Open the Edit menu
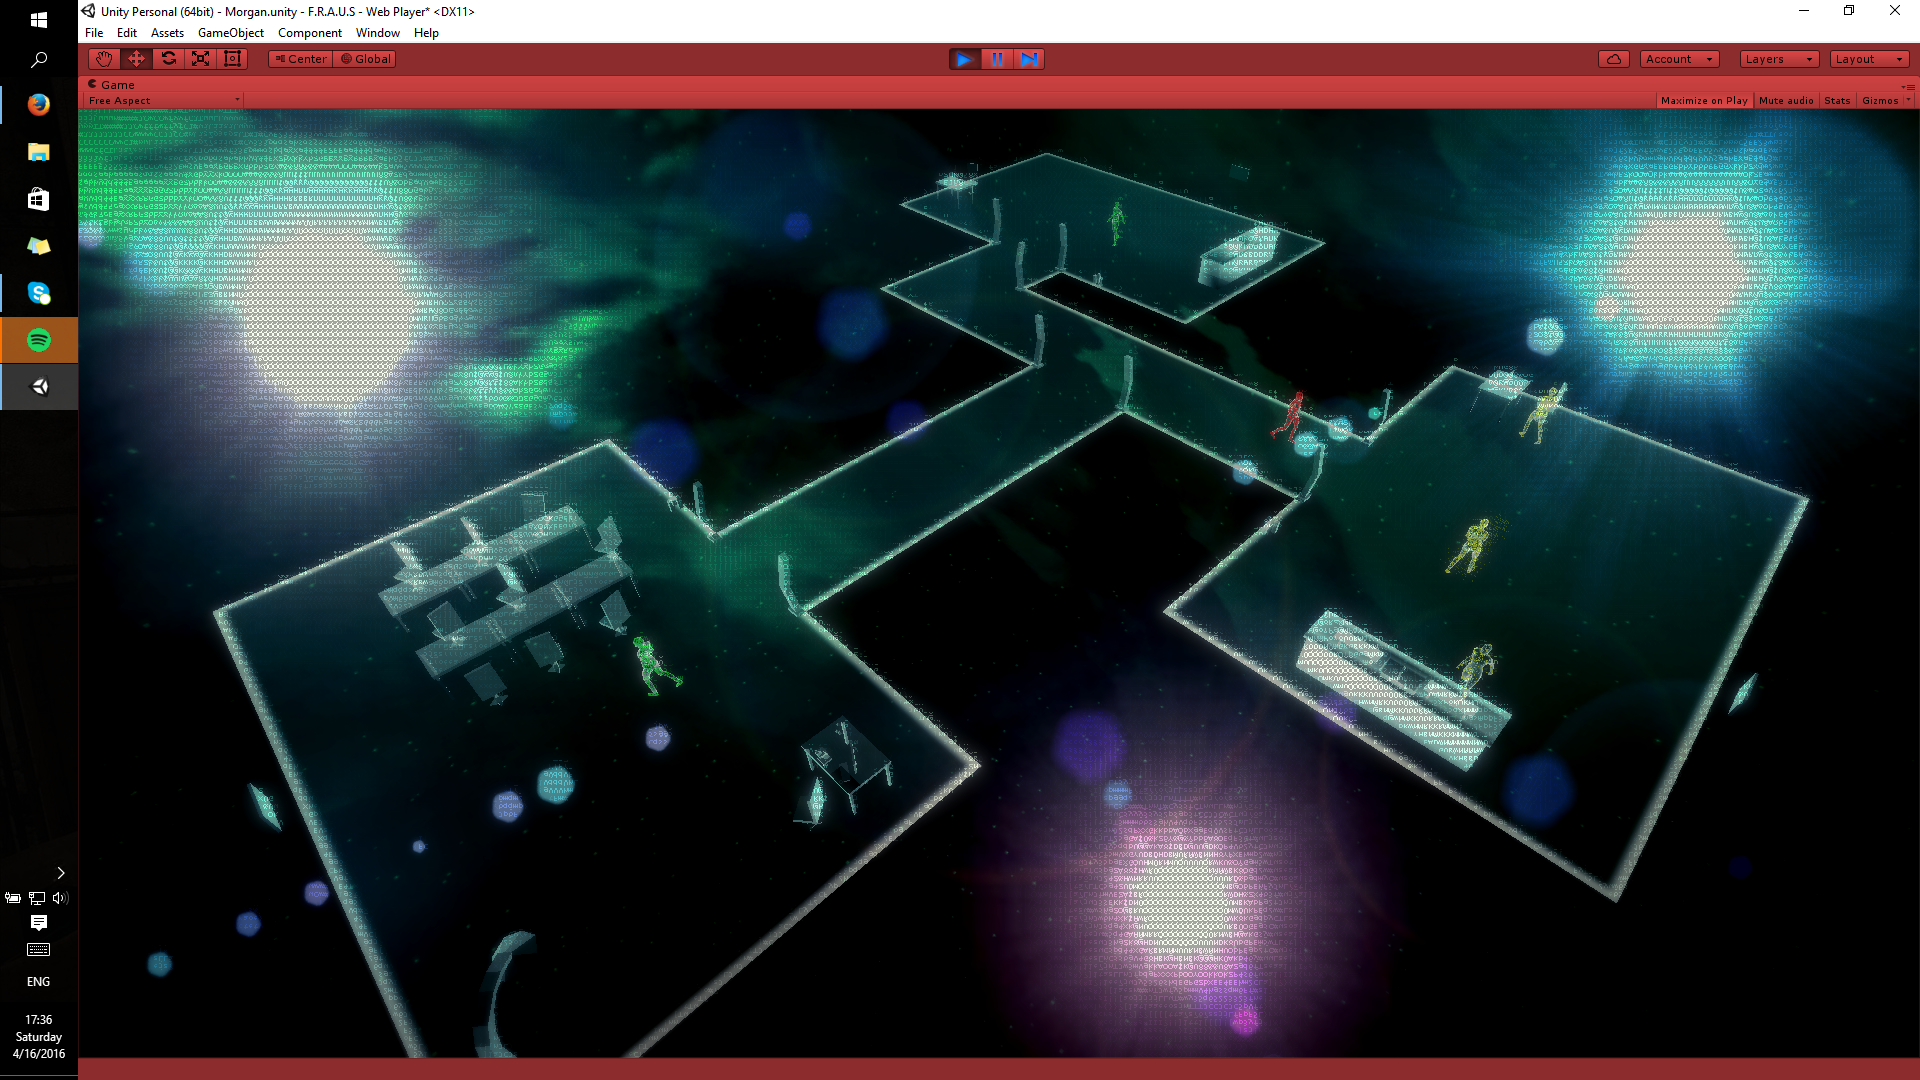The height and width of the screenshot is (1080, 1920). (127, 33)
